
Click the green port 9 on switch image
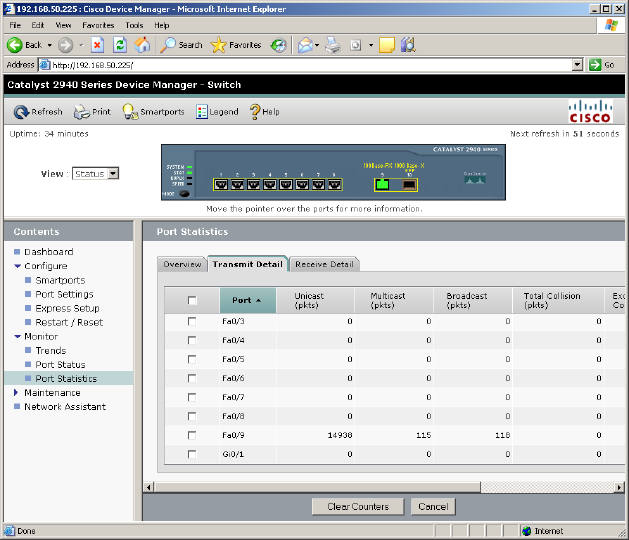(383, 185)
